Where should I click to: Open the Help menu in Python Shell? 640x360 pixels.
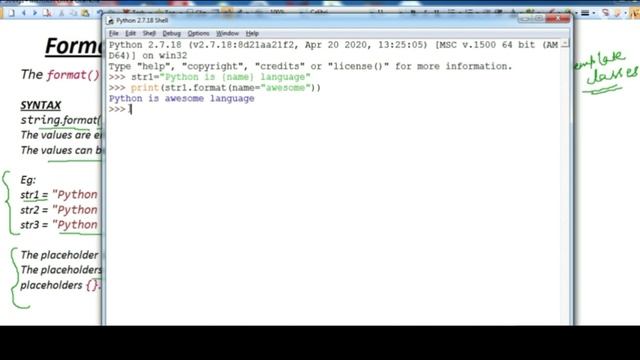[x=252, y=33]
